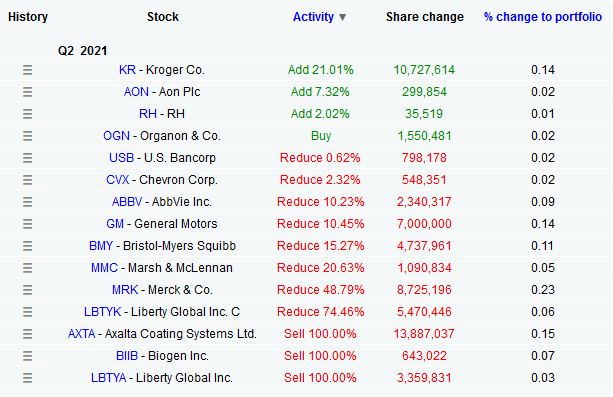Sort by % change to portfolio
Viewport: 613px width, 397px height.
click(543, 17)
